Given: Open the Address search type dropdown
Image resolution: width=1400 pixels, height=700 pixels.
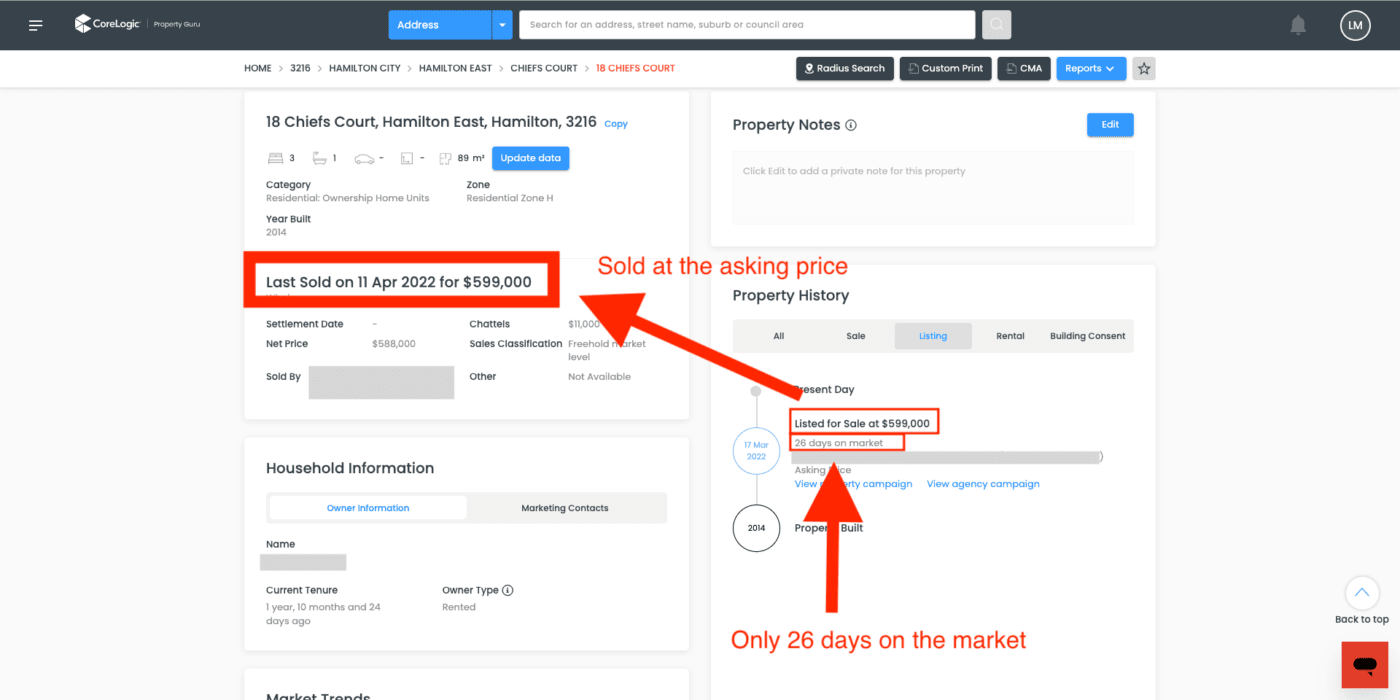Looking at the screenshot, I should [502, 25].
